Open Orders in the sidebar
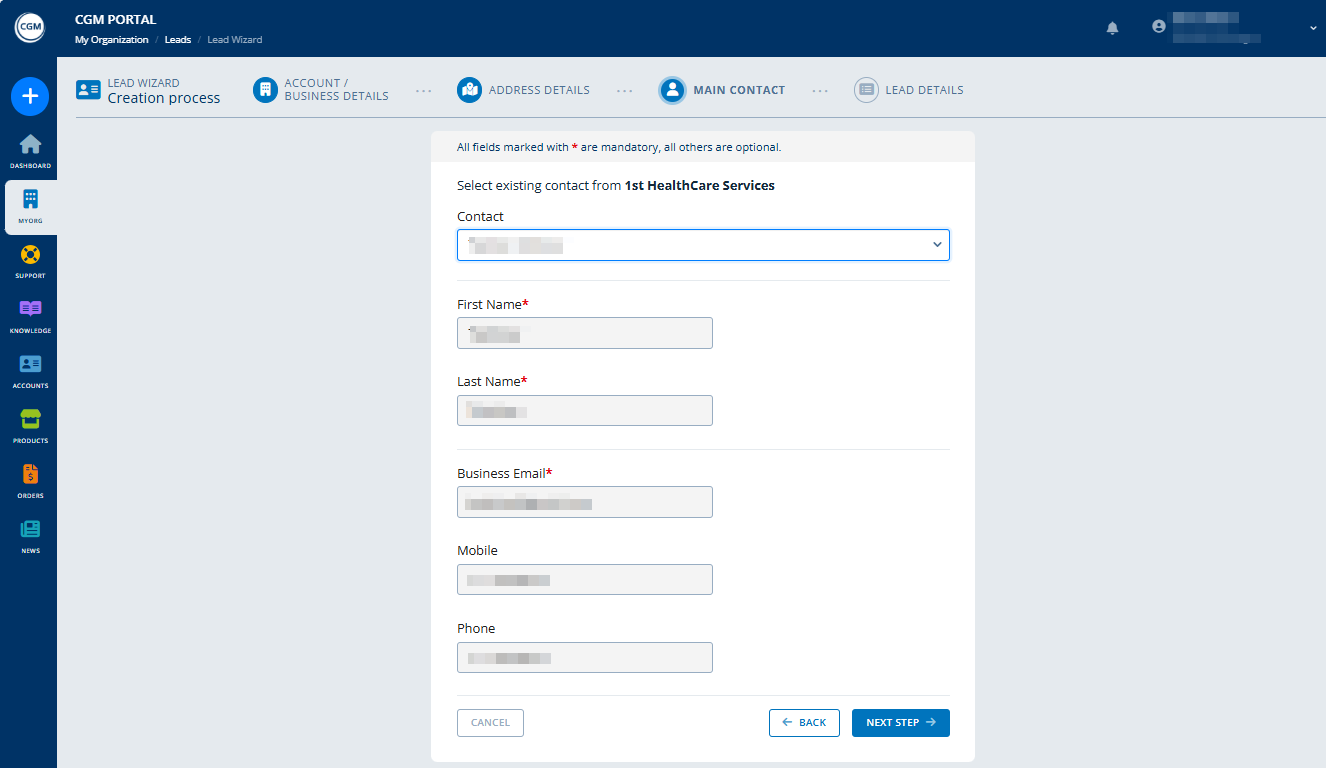This screenshot has height=768, width=1326. [30, 476]
